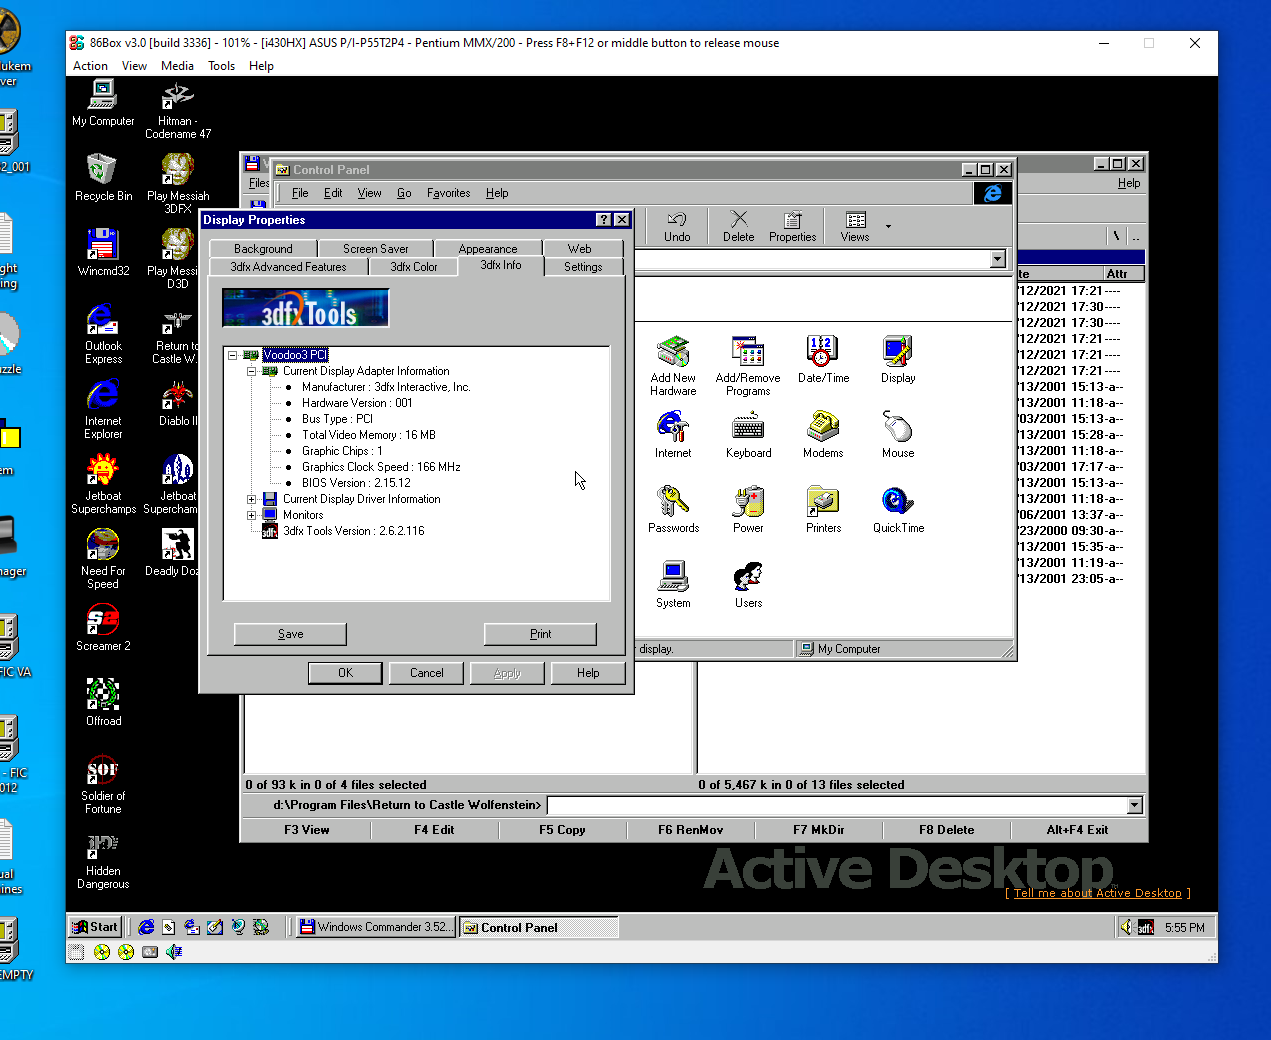This screenshot has width=1271, height=1040.
Task: Click F8 Delete button in Commander
Action: point(946,830)
